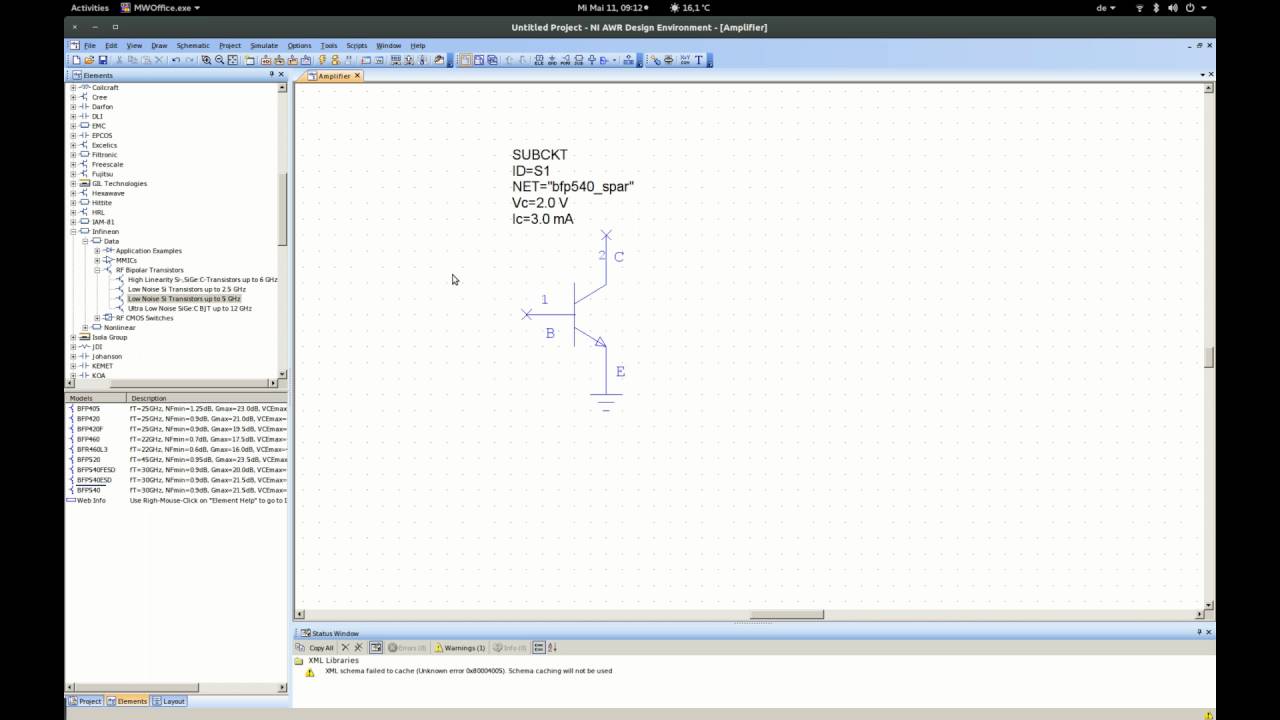Select Ultra Low Noise SiGe:C BJT up to 12 GHz
The height and width of the screenshot is (720, 1280).
point(190,308)
